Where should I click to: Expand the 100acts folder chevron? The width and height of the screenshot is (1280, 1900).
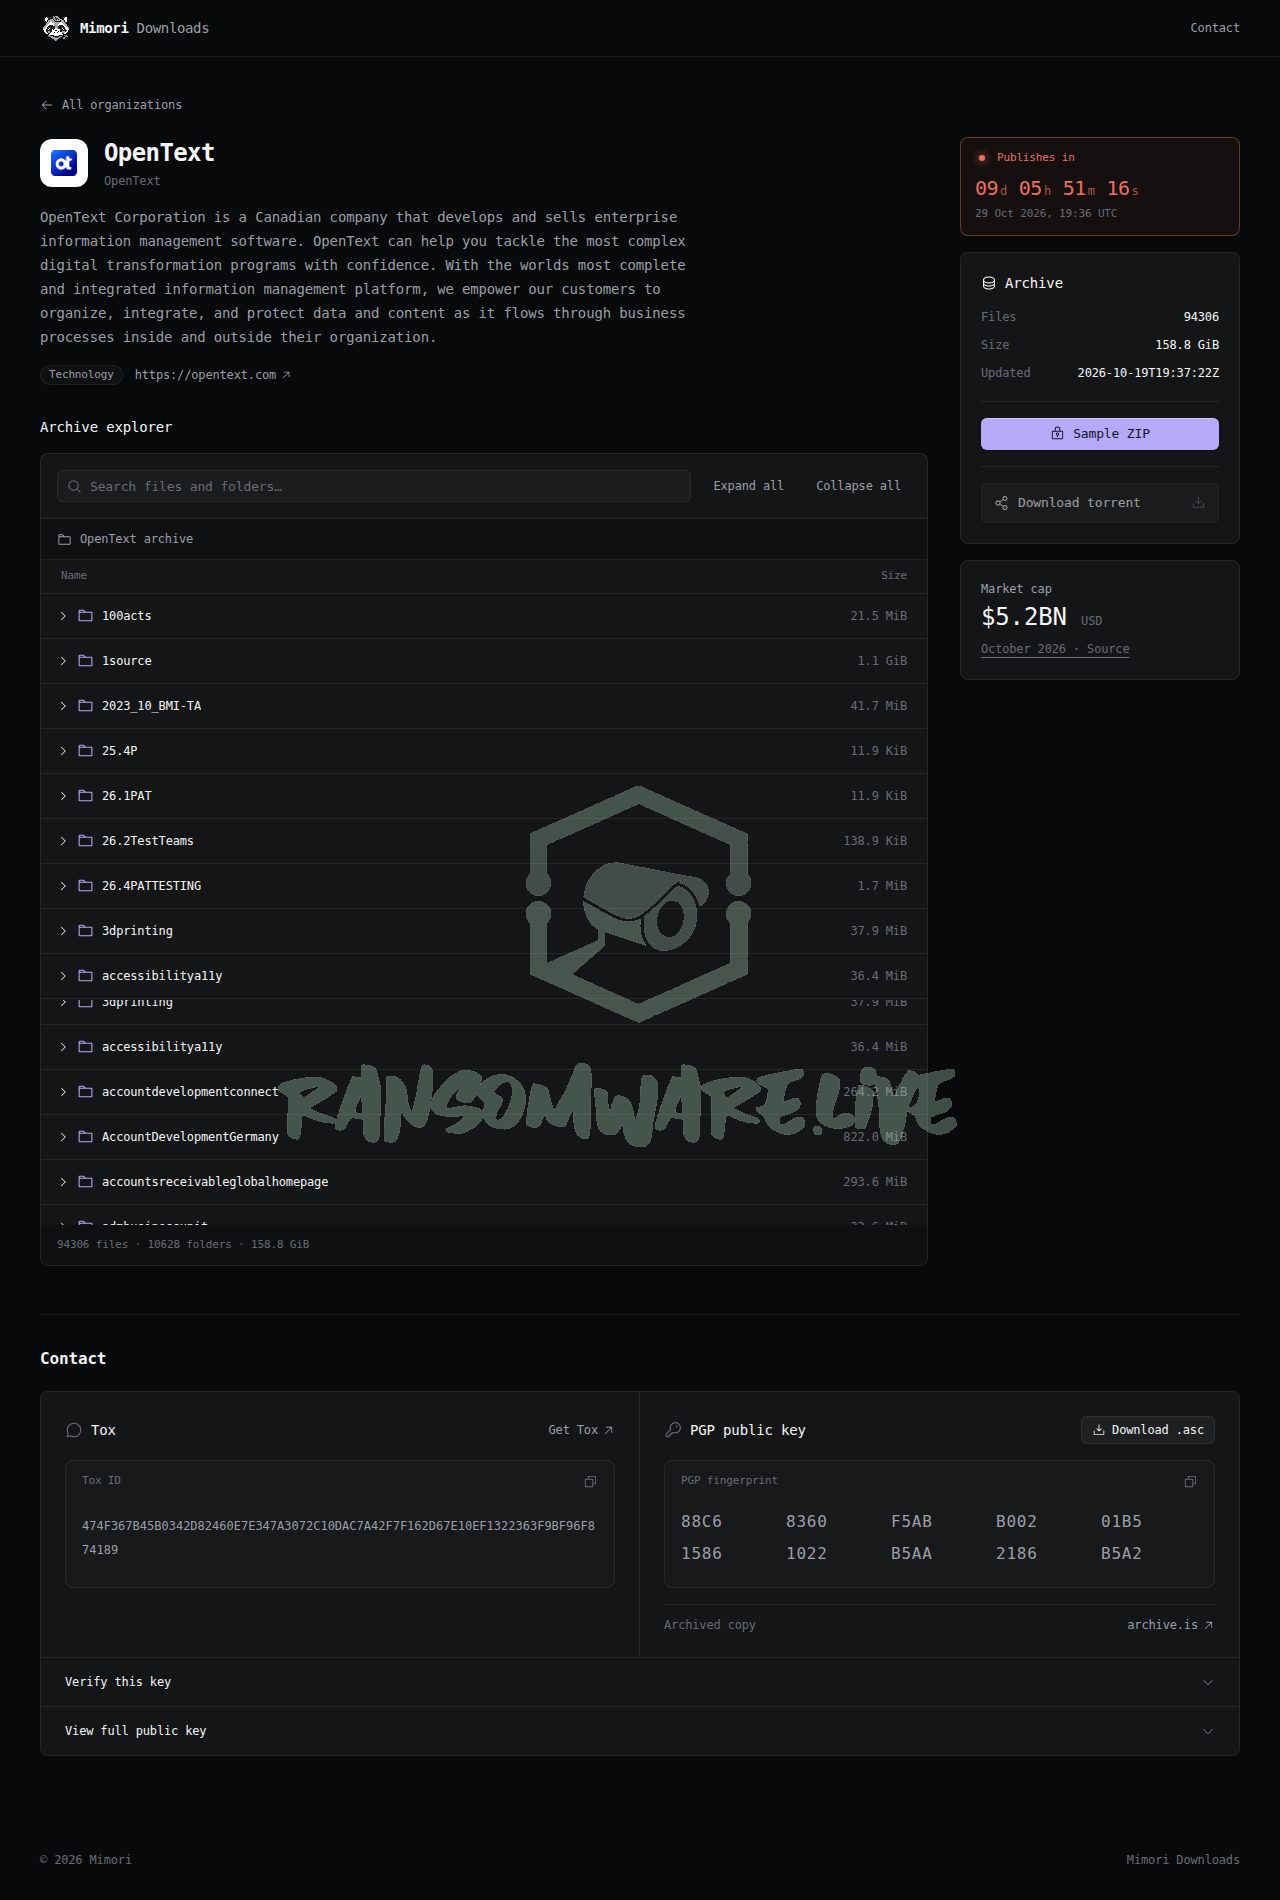[63, 616]
